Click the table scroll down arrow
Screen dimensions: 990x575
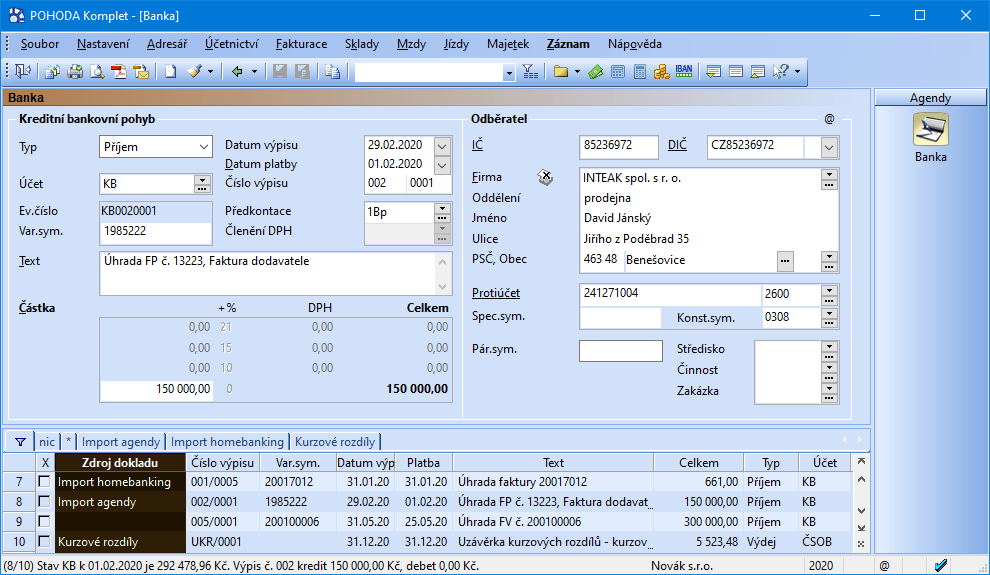(861, 511)
